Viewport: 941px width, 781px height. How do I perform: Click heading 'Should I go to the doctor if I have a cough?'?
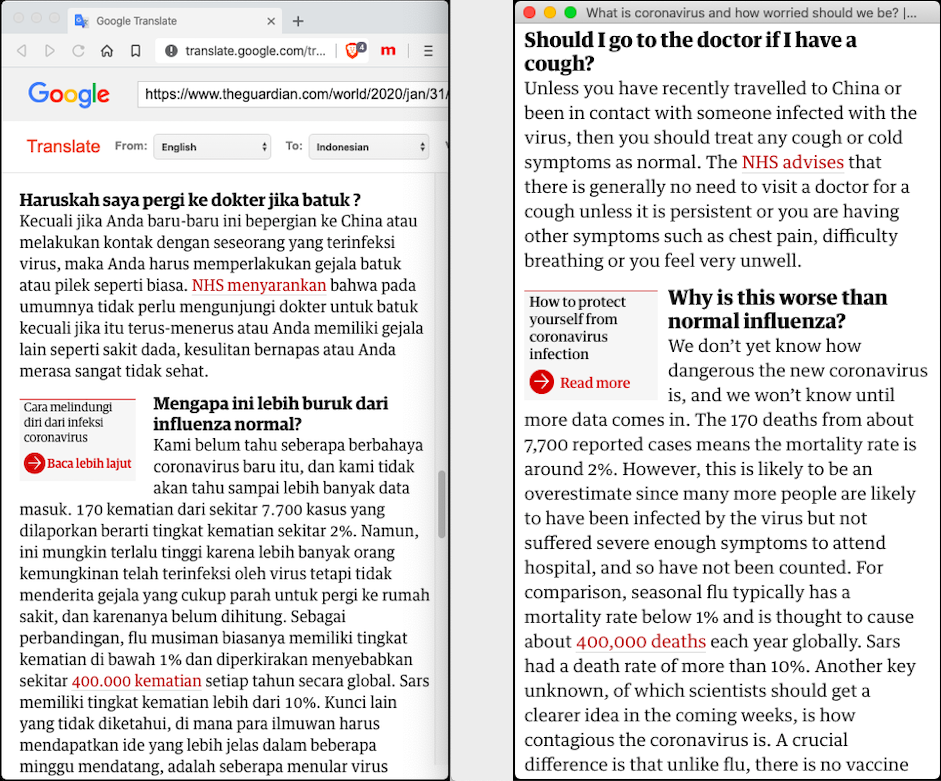tap(690, 51)
